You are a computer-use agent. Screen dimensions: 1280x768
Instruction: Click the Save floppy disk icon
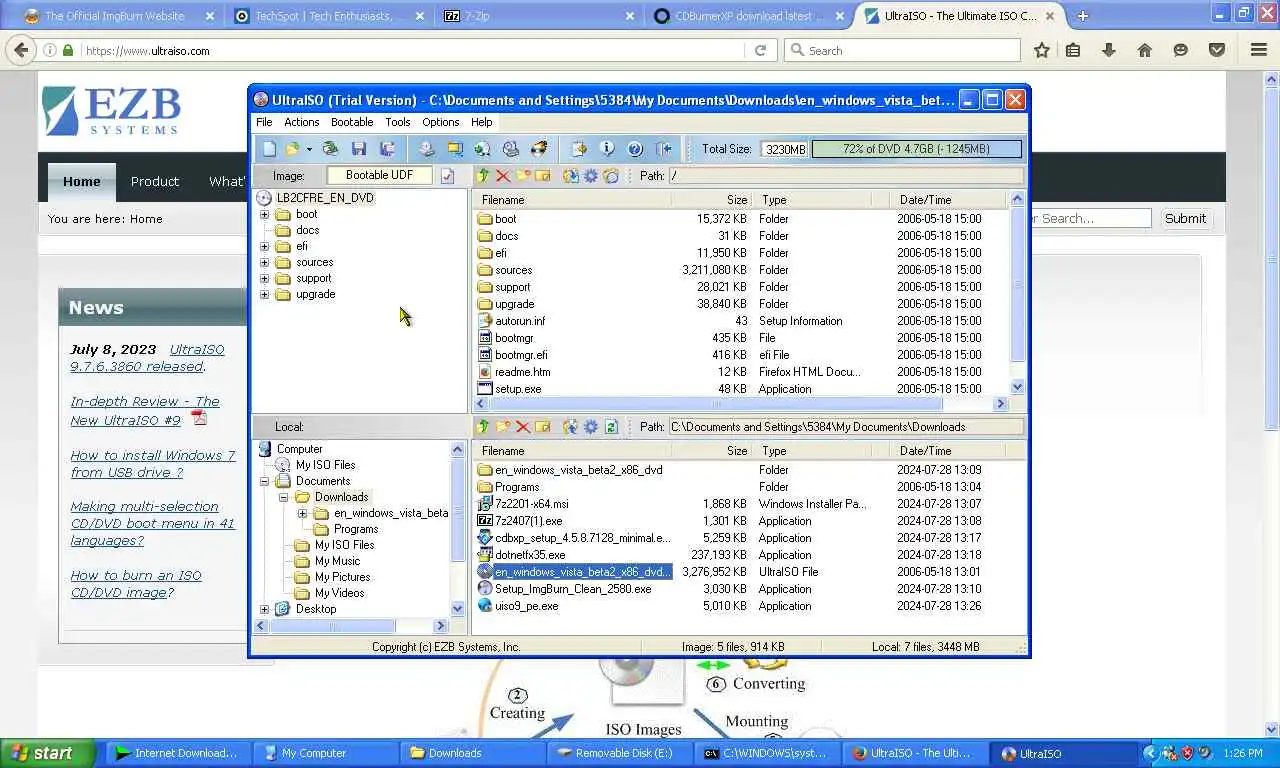(x=359, y=149)
